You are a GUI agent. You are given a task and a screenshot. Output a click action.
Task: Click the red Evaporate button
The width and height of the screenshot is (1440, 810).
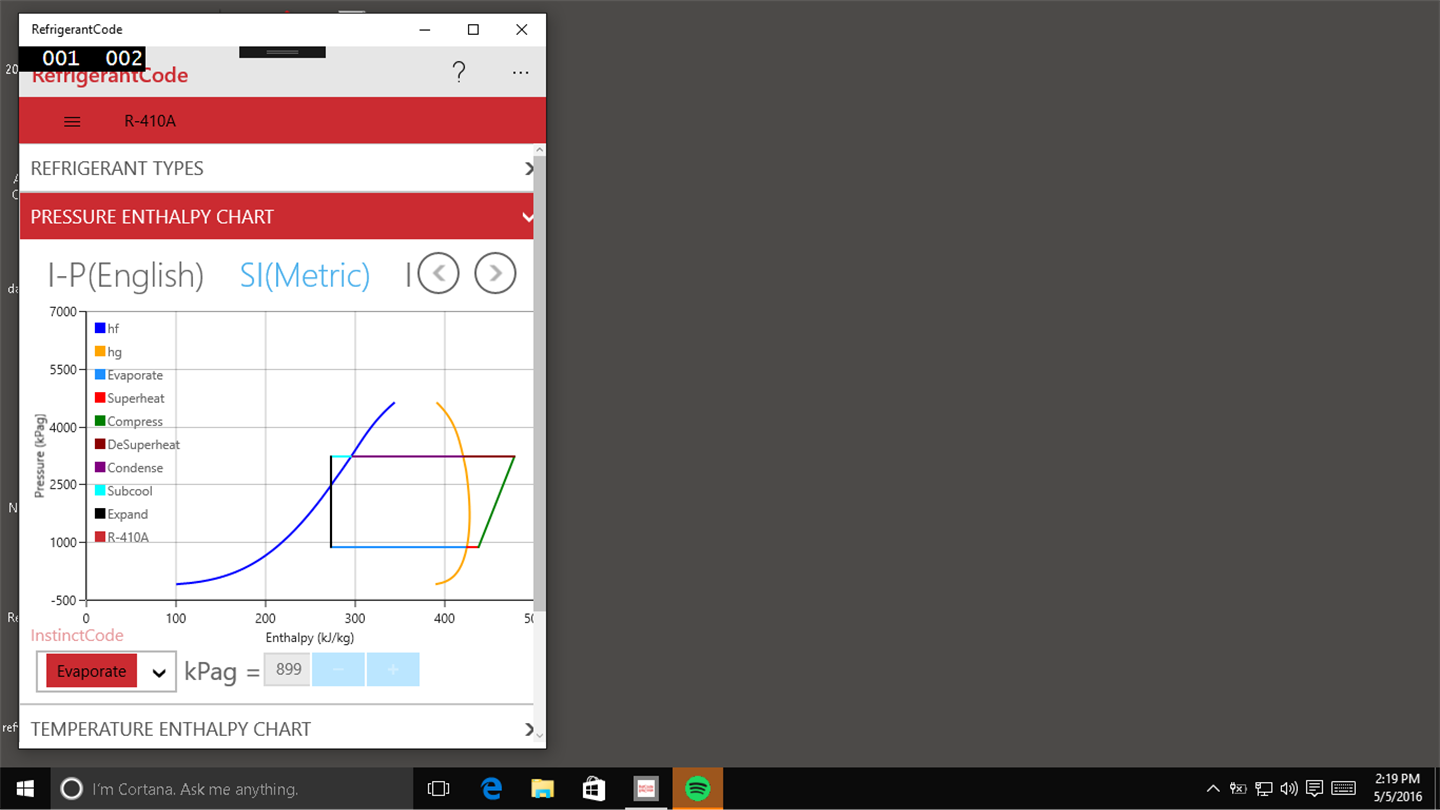pos(92,671)
